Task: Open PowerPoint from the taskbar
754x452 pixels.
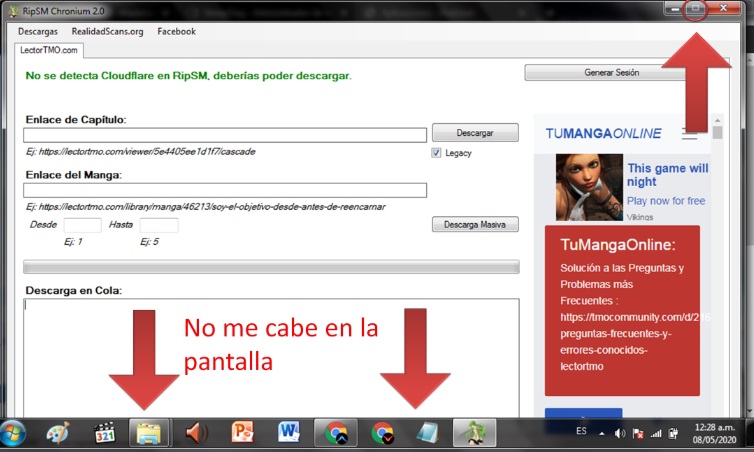Action: point(242,432)
